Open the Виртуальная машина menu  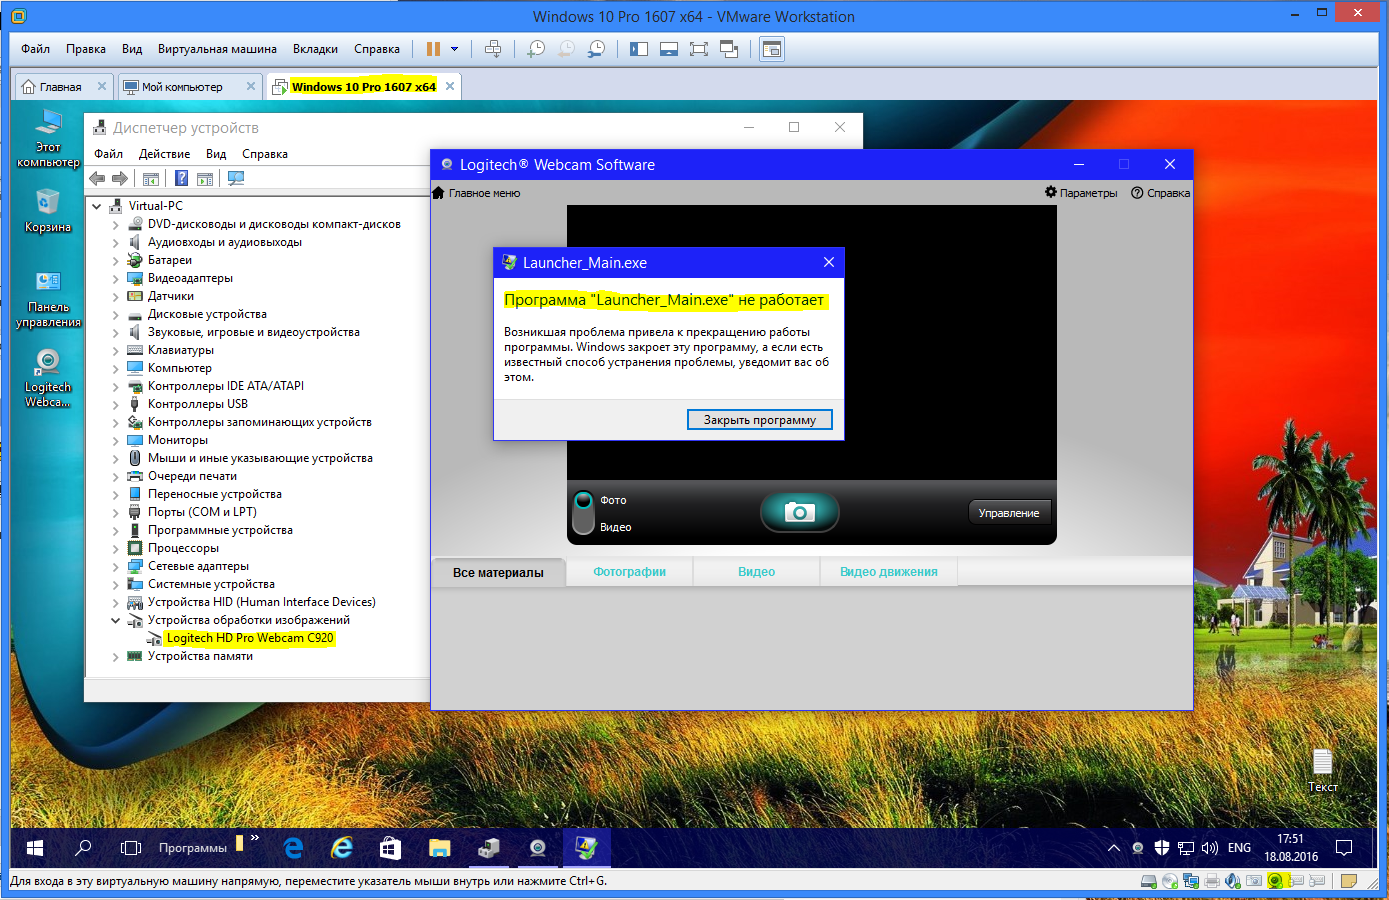(x=217, y=49)
